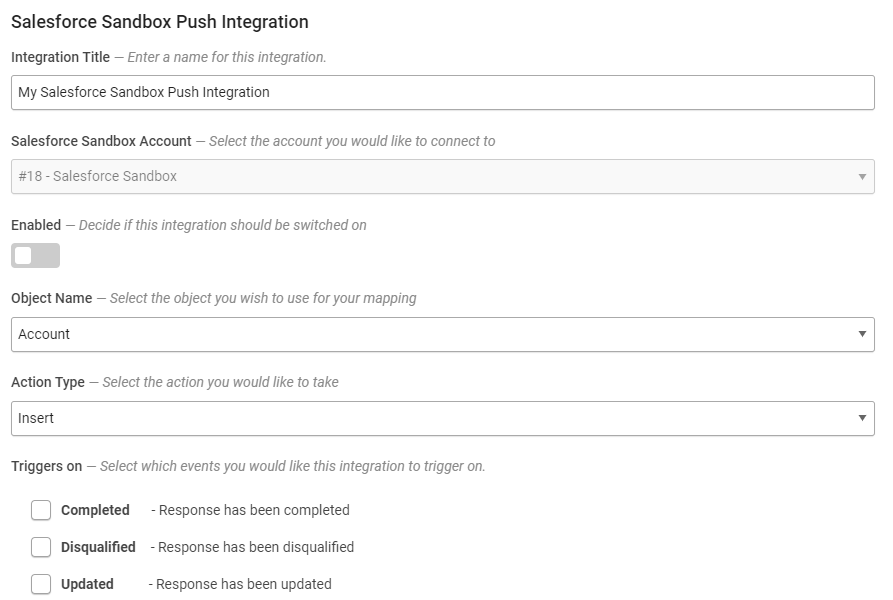
Task: Click the arrow on the #18 Salesforce Sandbox selector
Action: (862, 177)
